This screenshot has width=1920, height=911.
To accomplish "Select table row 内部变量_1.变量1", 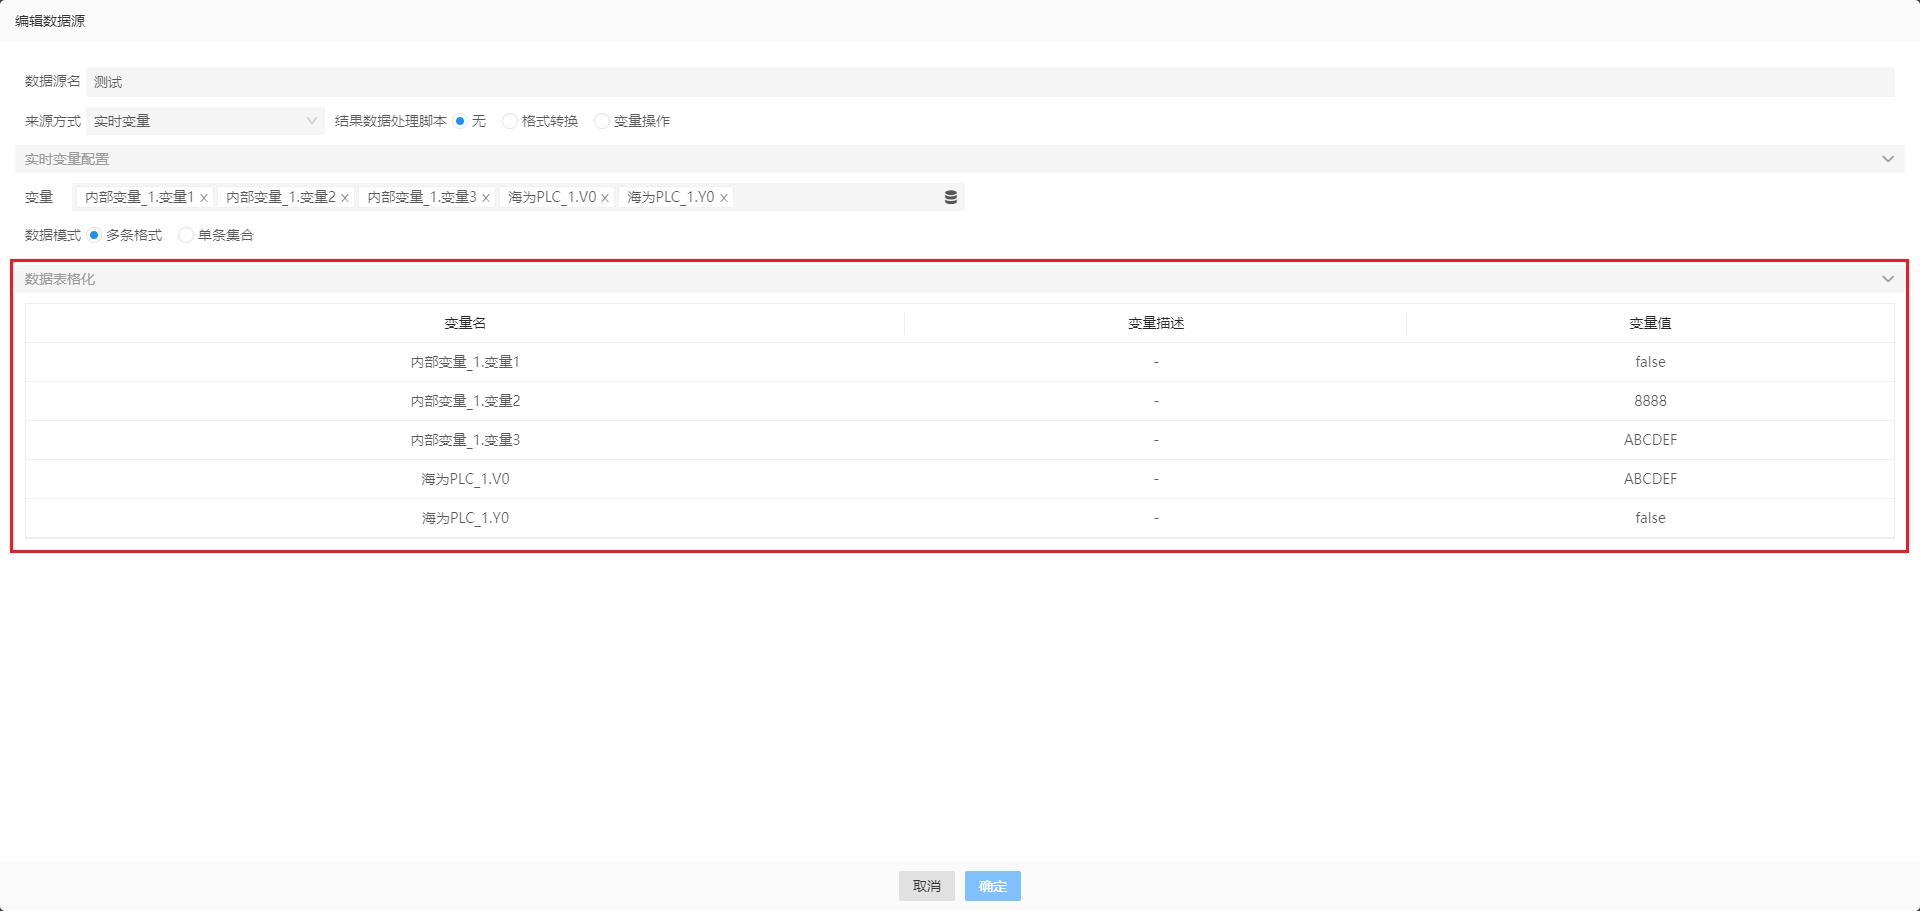I will pyautogui.click(x=960, y=362).
